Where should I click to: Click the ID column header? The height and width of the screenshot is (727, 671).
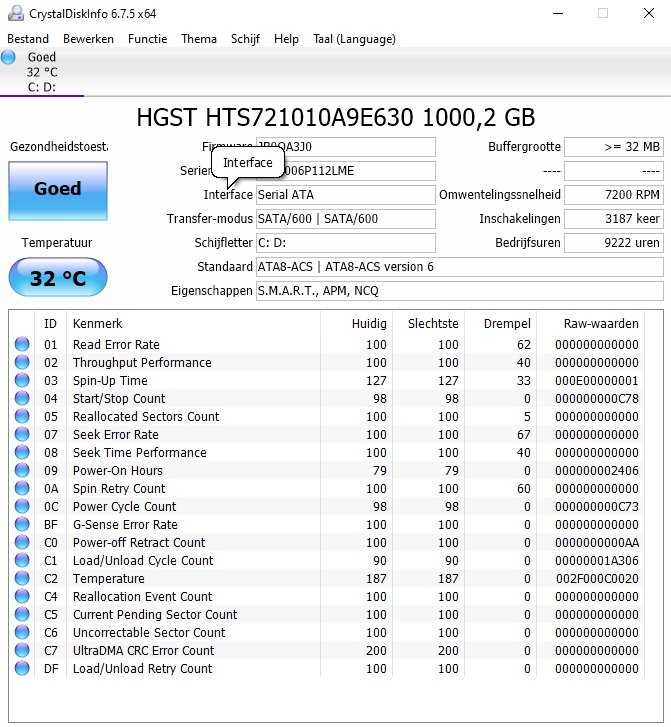[51, 324]
